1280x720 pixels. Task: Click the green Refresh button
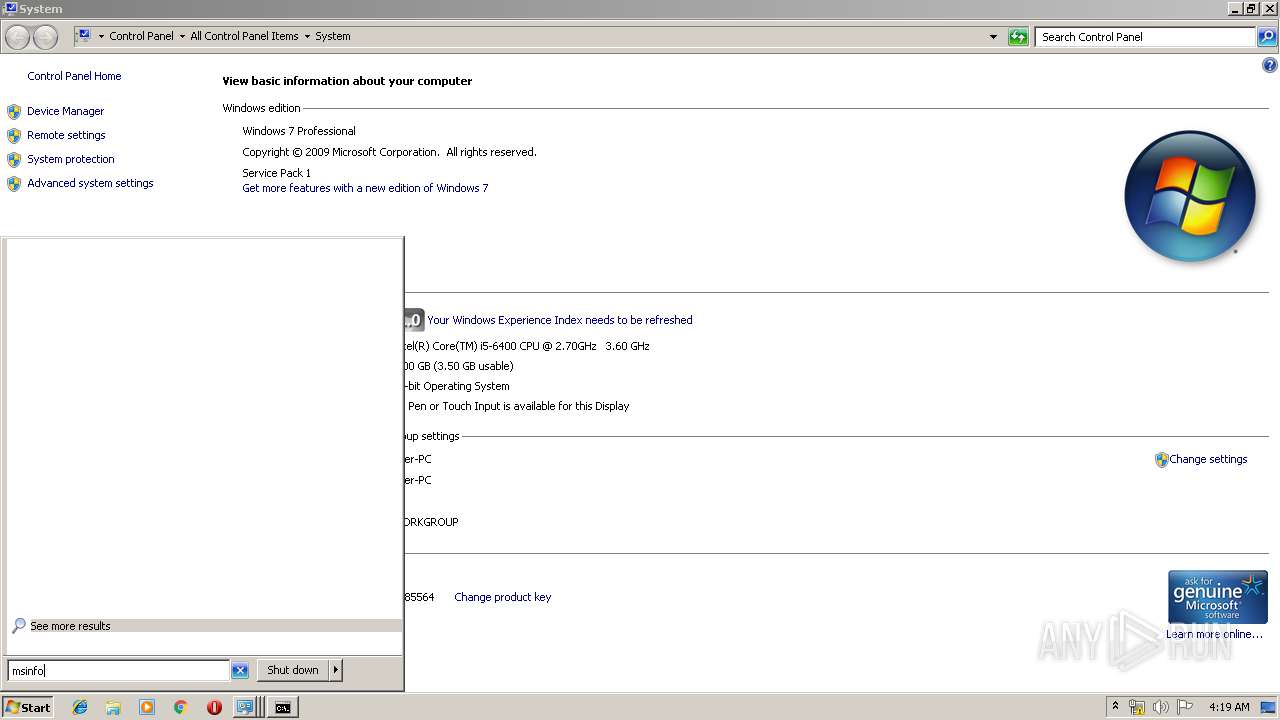[1018, 37]
